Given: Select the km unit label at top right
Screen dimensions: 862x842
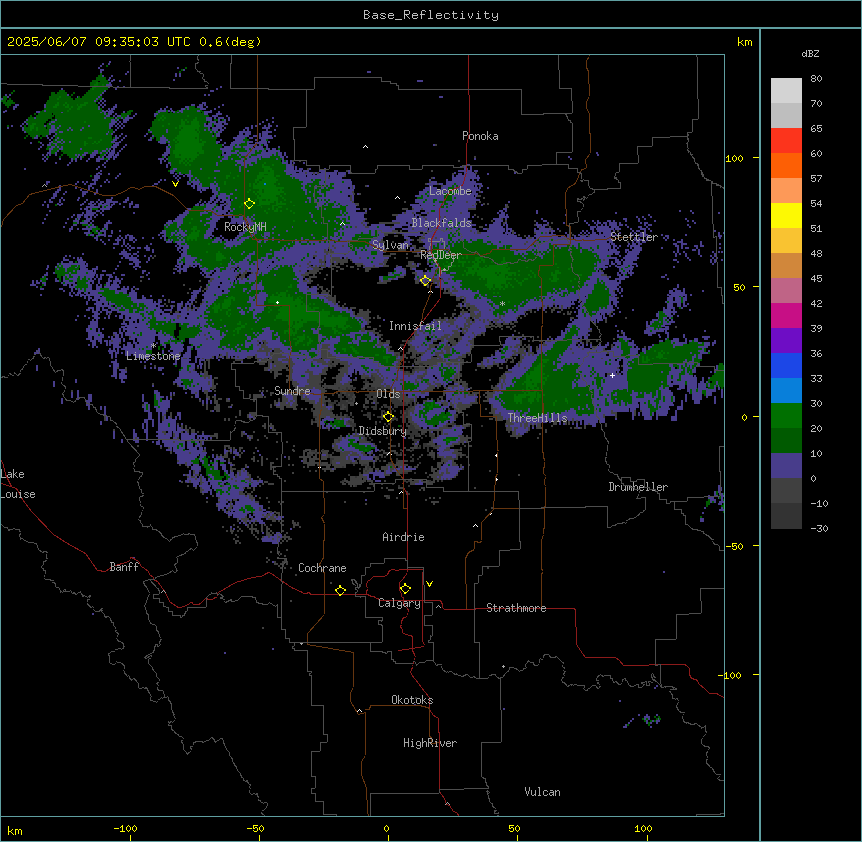Looking at the screenshot, I should tap(744, 42).
